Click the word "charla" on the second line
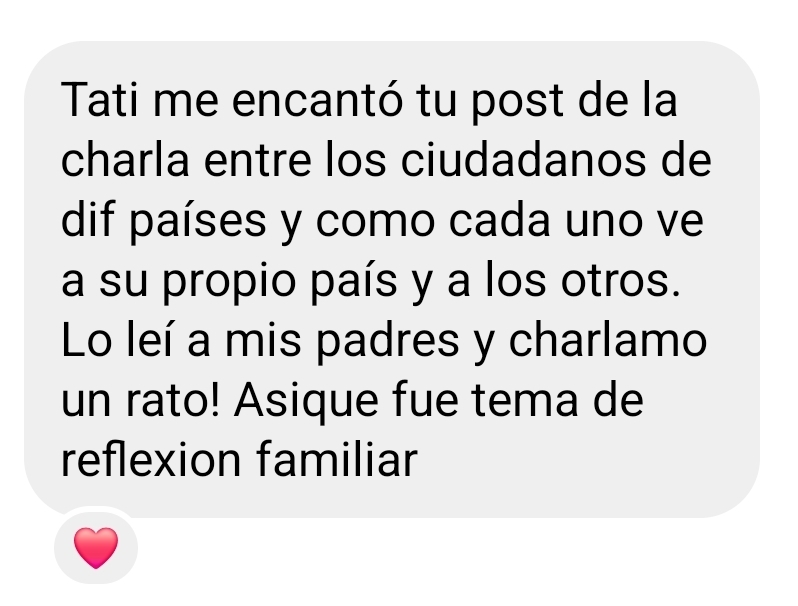Image resolution: width=798 pixels, height=606 pixels. 125,159
